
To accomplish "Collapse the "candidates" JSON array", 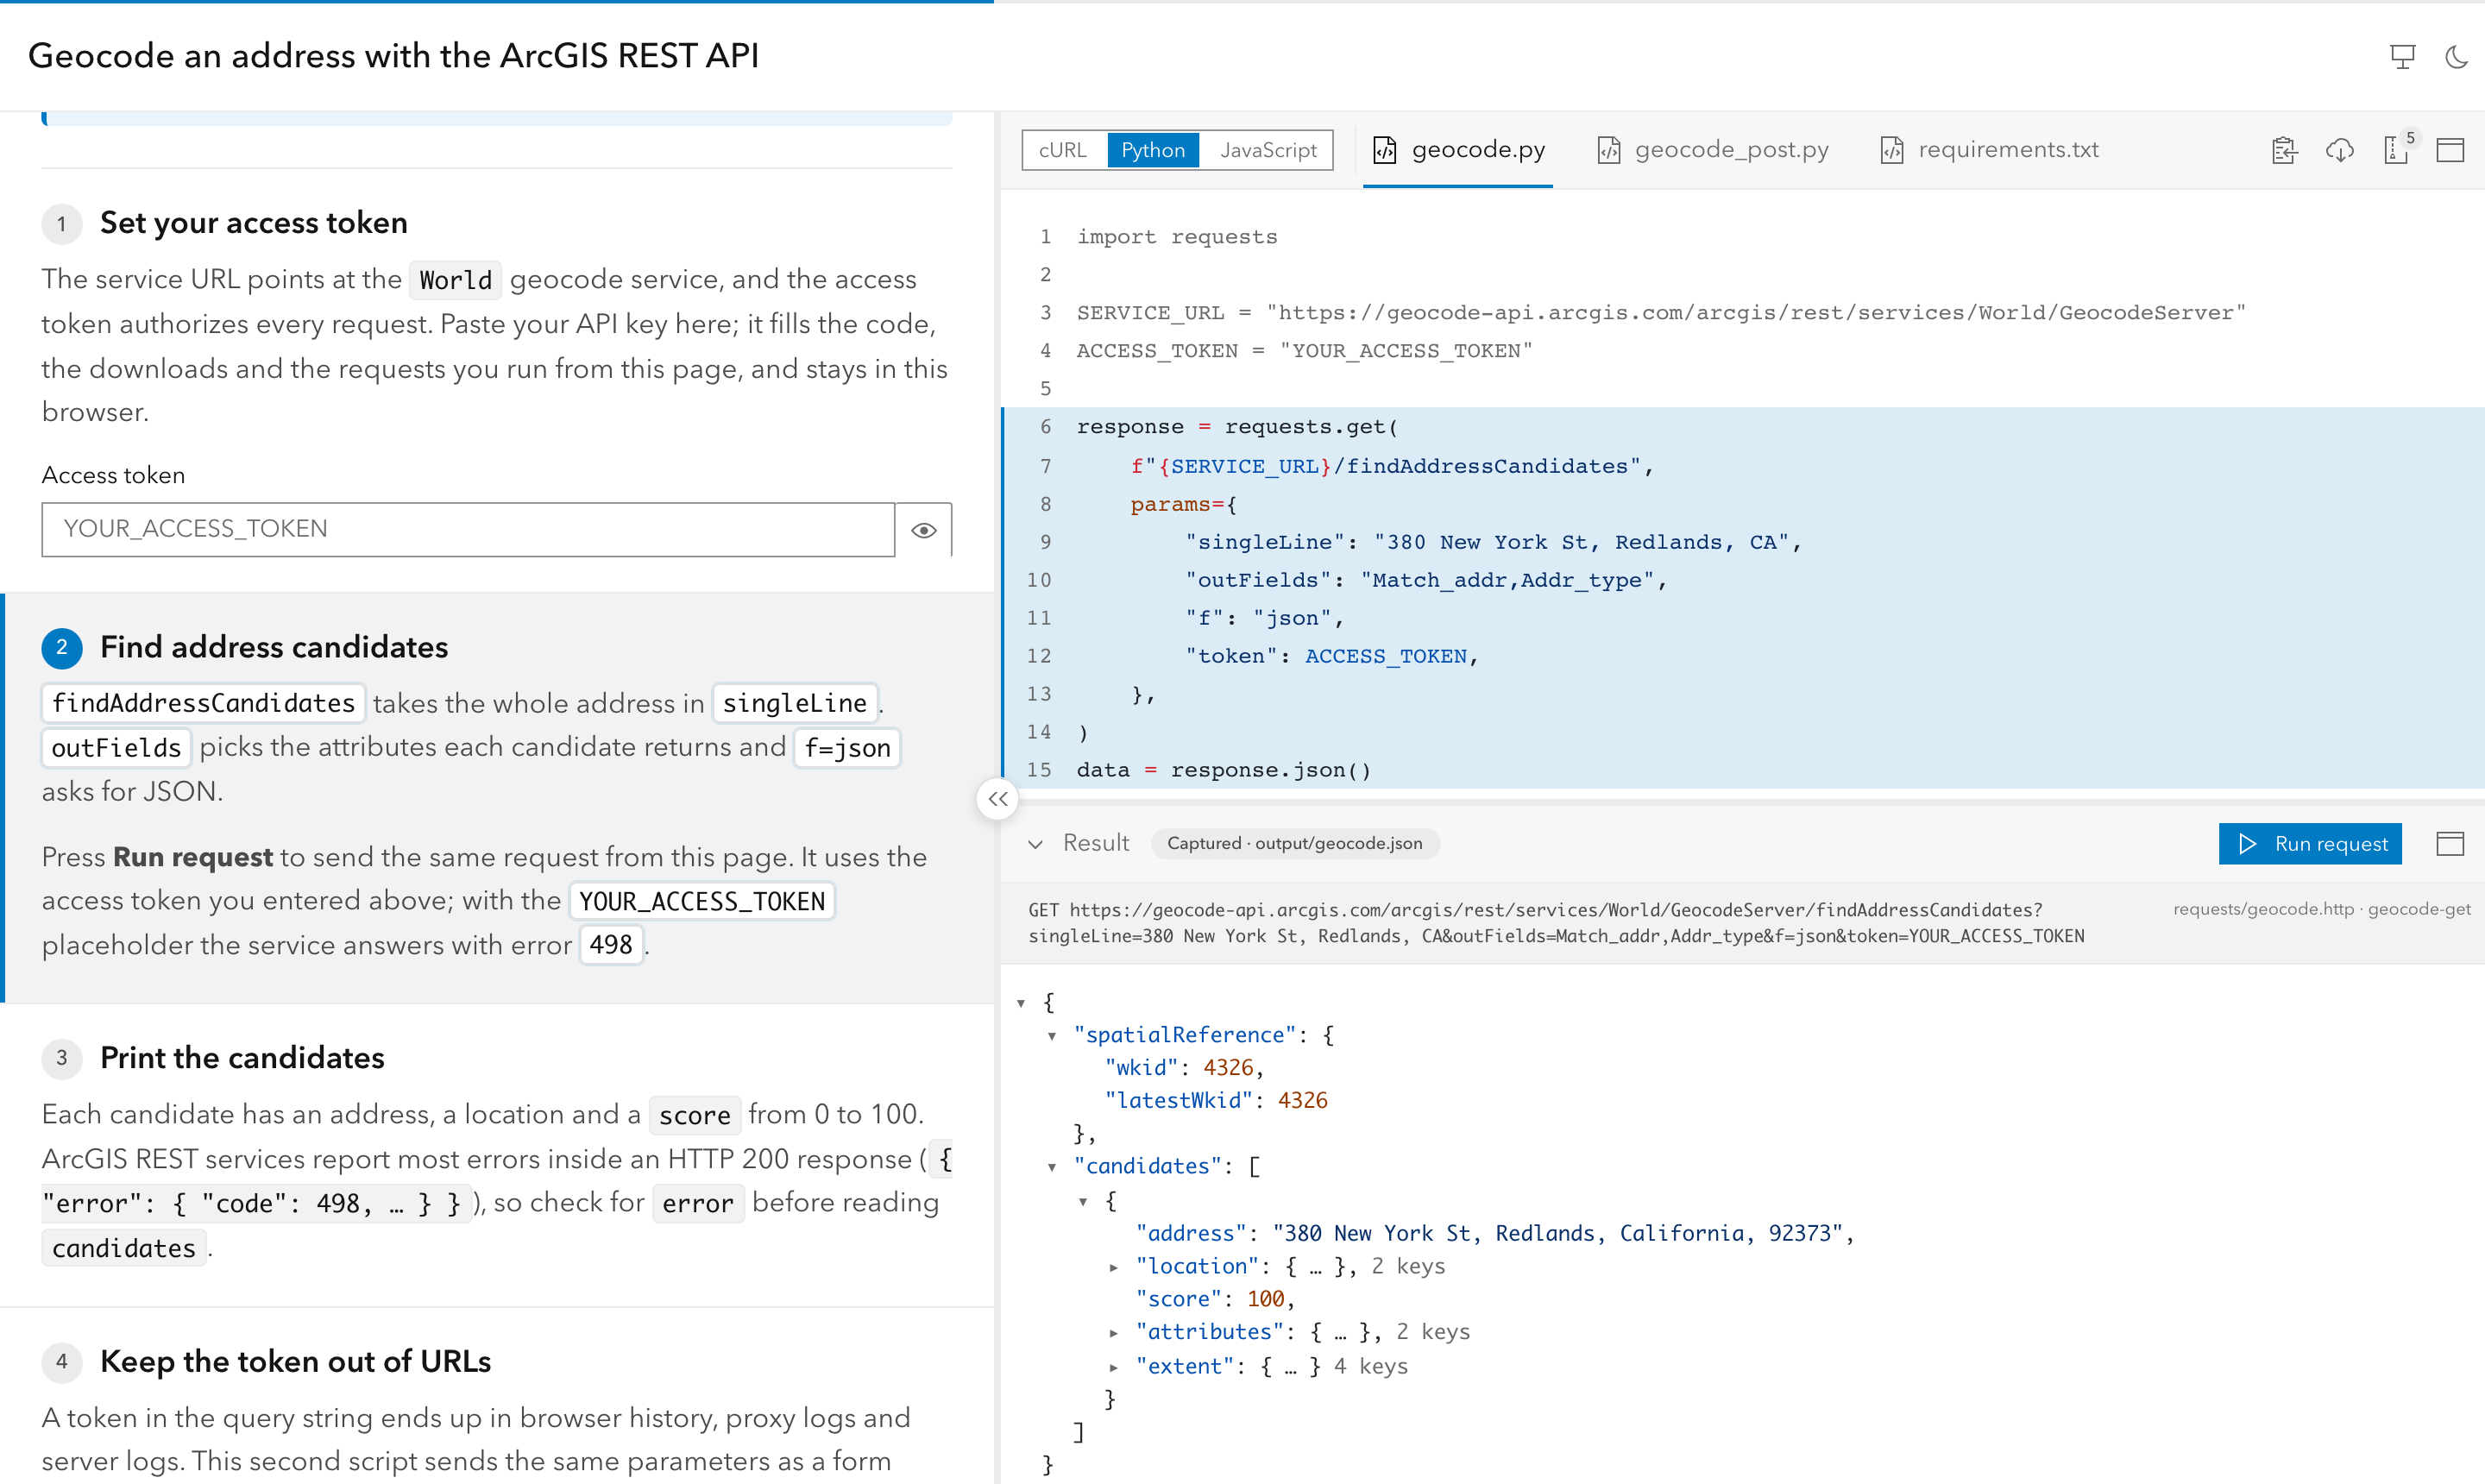I will coord(1052,1166).
